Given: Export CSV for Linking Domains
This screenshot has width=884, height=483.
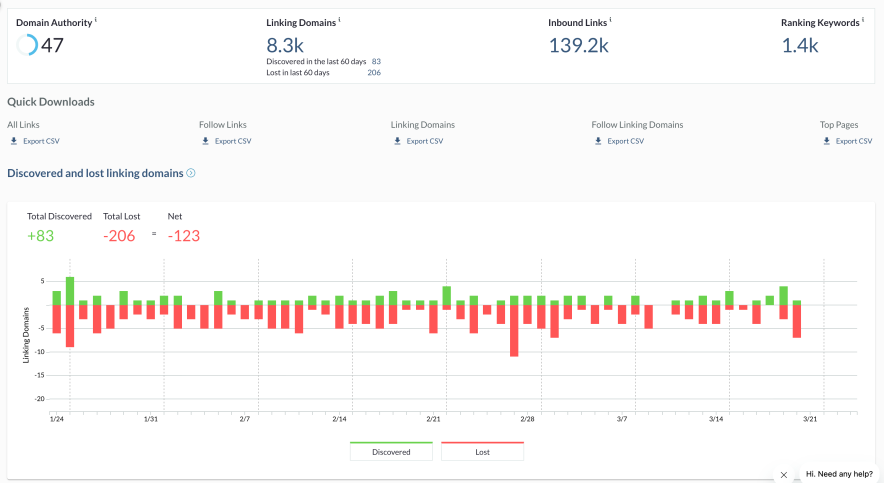Looking at the screenshot, I should (x=425, y=141).
